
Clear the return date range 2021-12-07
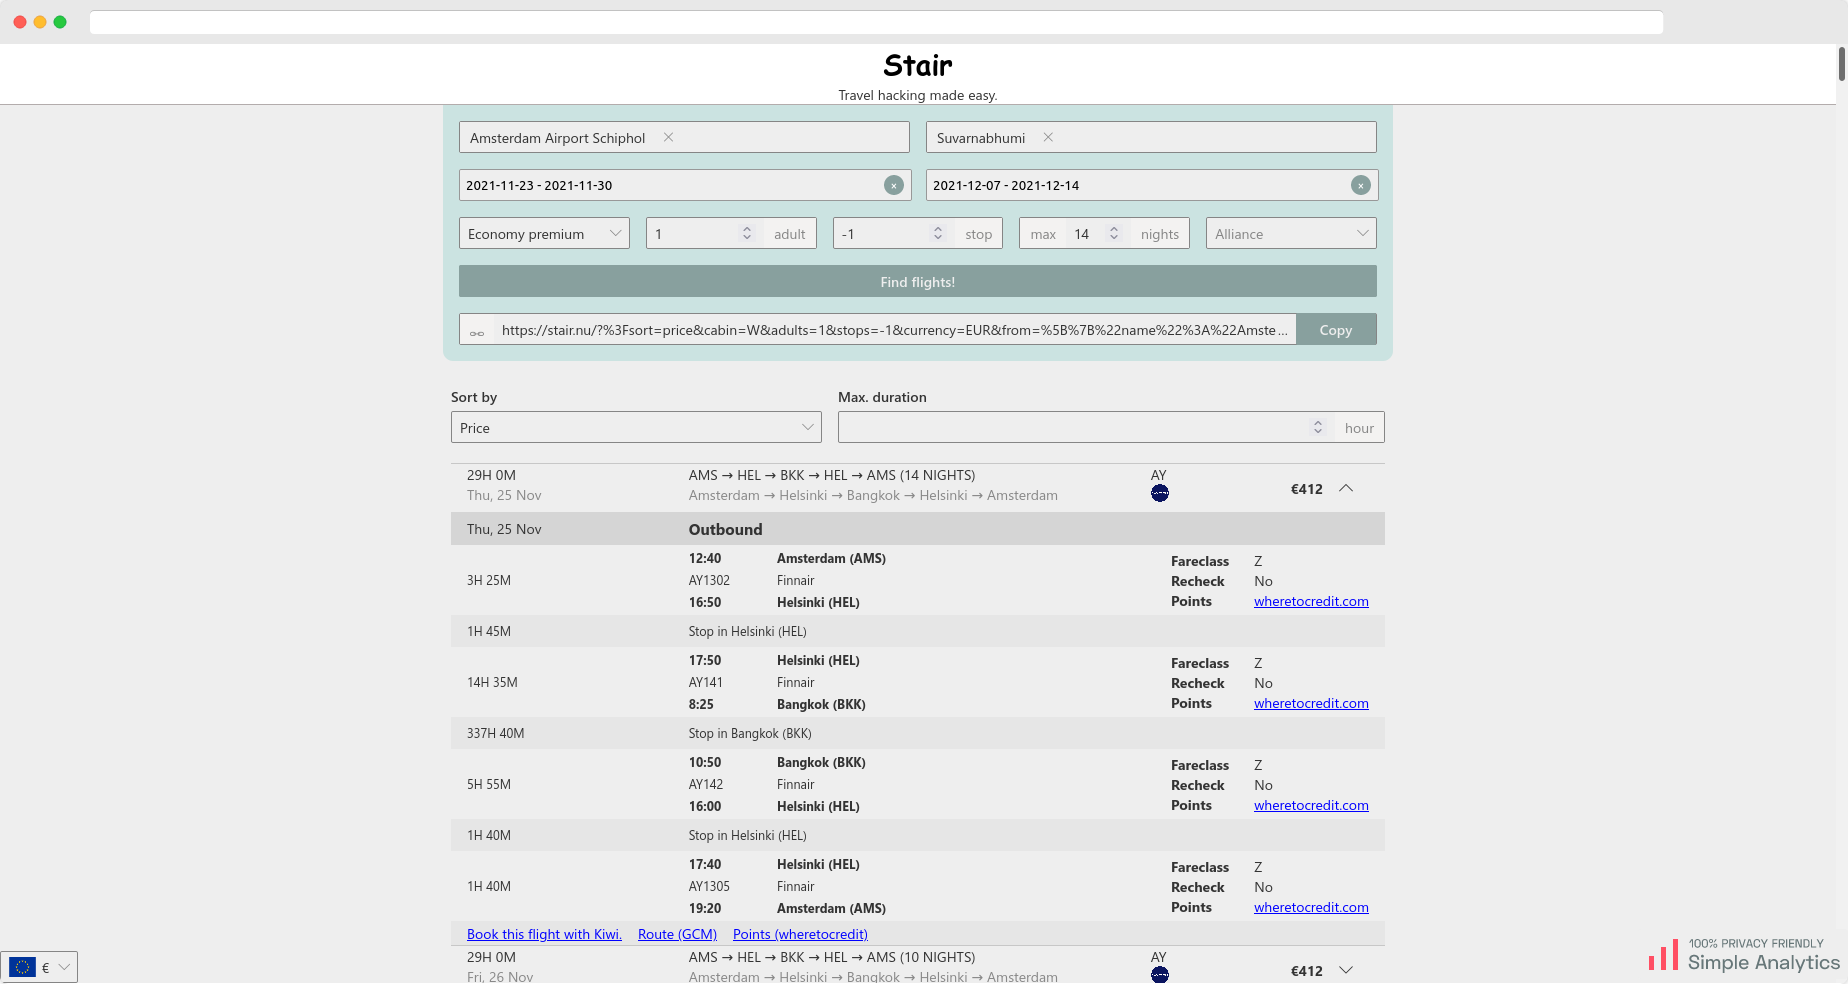coord(1361,185)
